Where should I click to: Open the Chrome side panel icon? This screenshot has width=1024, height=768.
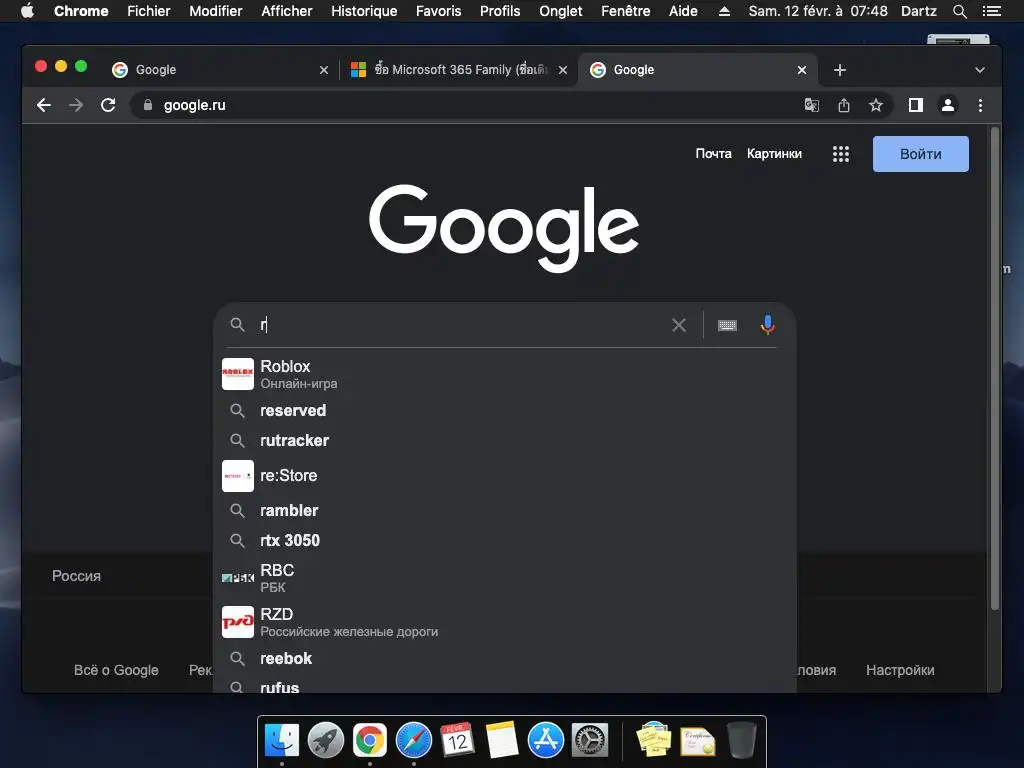(916, 105)
